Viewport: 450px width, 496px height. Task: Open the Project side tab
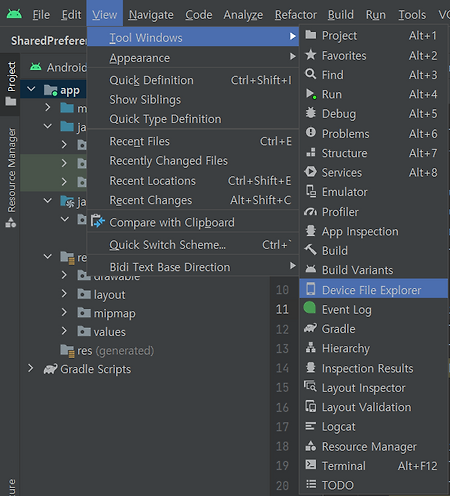pos(11,84)
